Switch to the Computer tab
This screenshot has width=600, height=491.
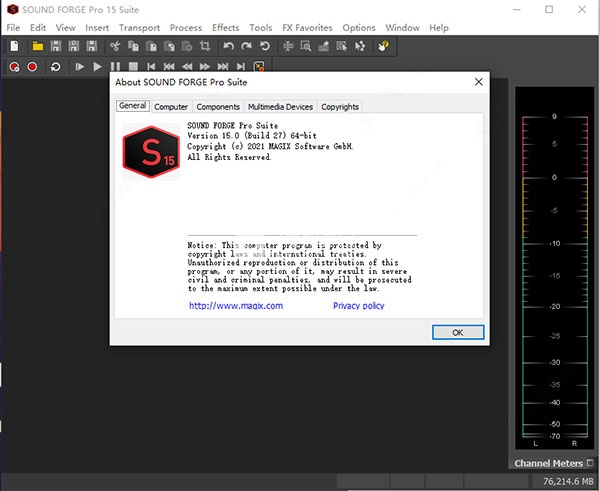(171, 107)
